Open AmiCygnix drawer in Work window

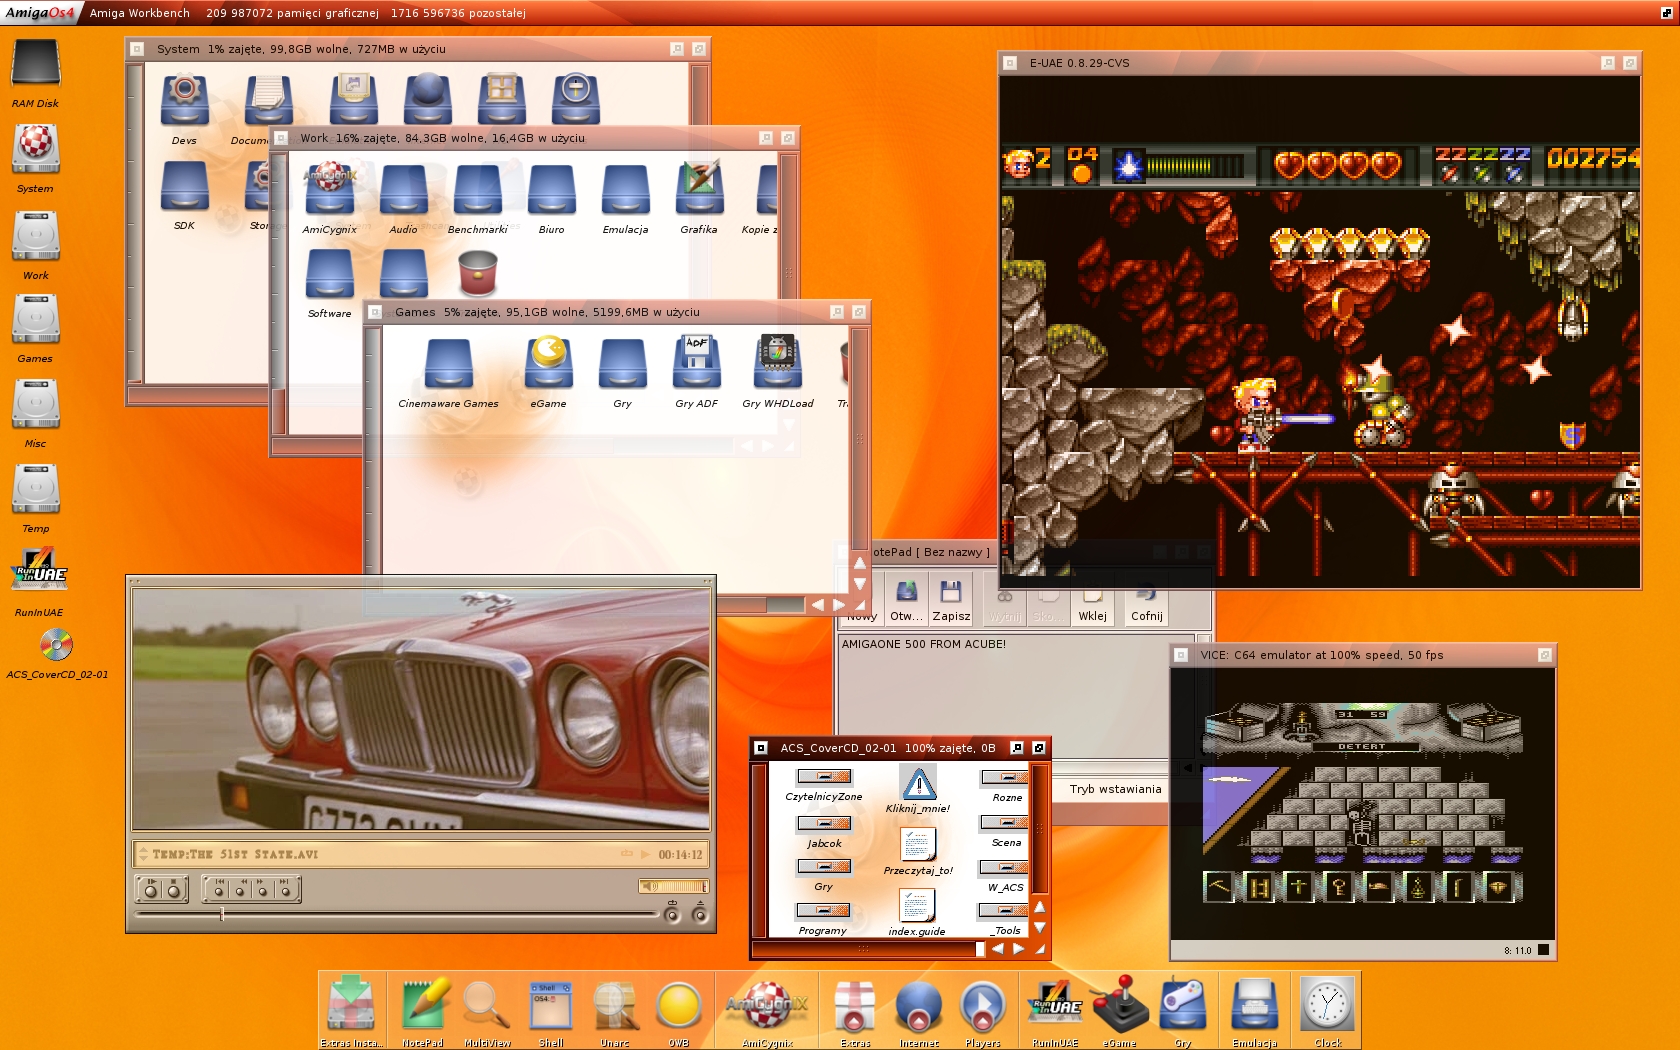coord(329,190)
